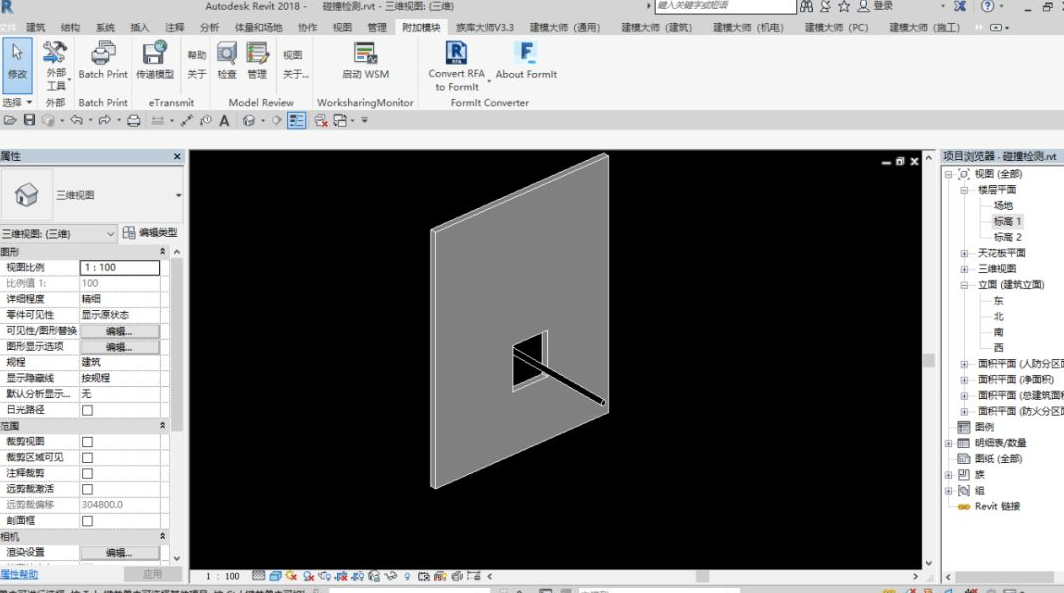Save the project with the floppy icon
The width and height of the screenshot is (1064, 593).
pos(29,120)
